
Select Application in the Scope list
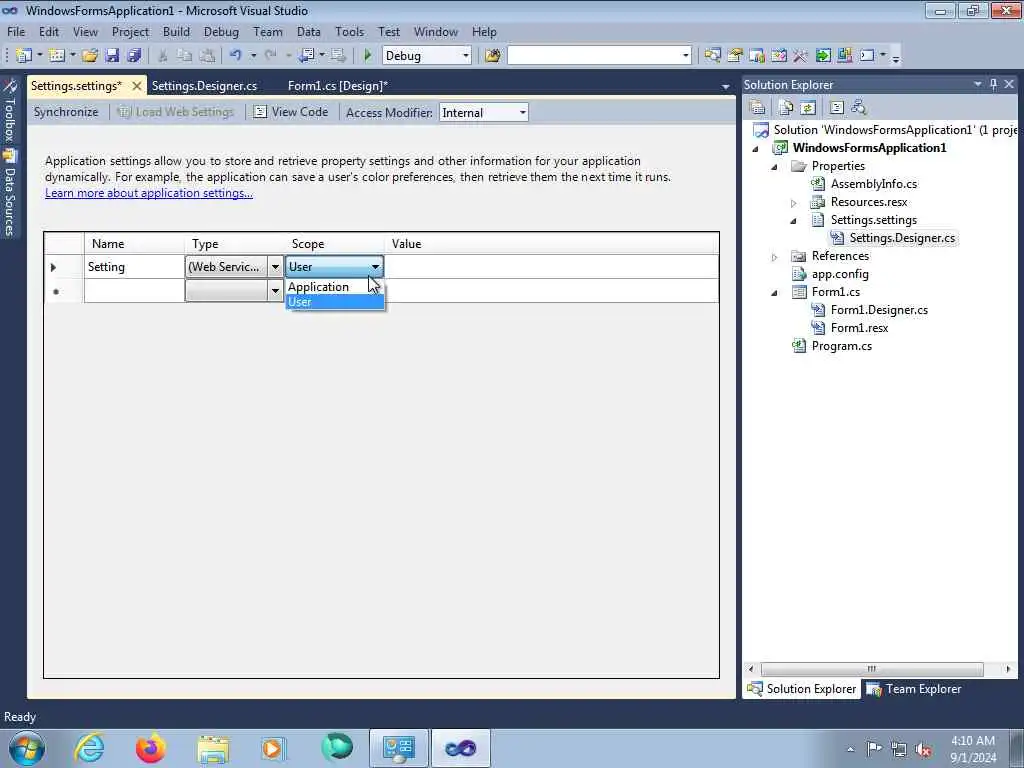[335, 287]
